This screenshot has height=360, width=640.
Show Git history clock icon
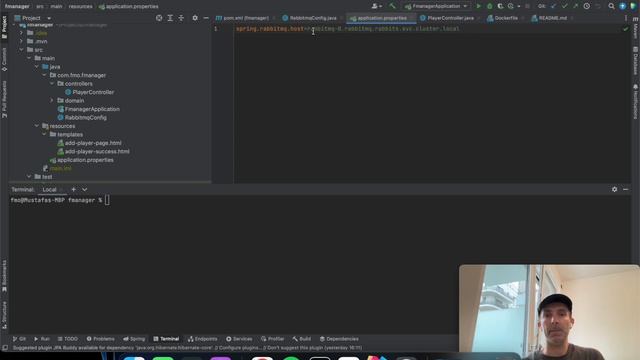pyautogui.click(x=587, y=6)
